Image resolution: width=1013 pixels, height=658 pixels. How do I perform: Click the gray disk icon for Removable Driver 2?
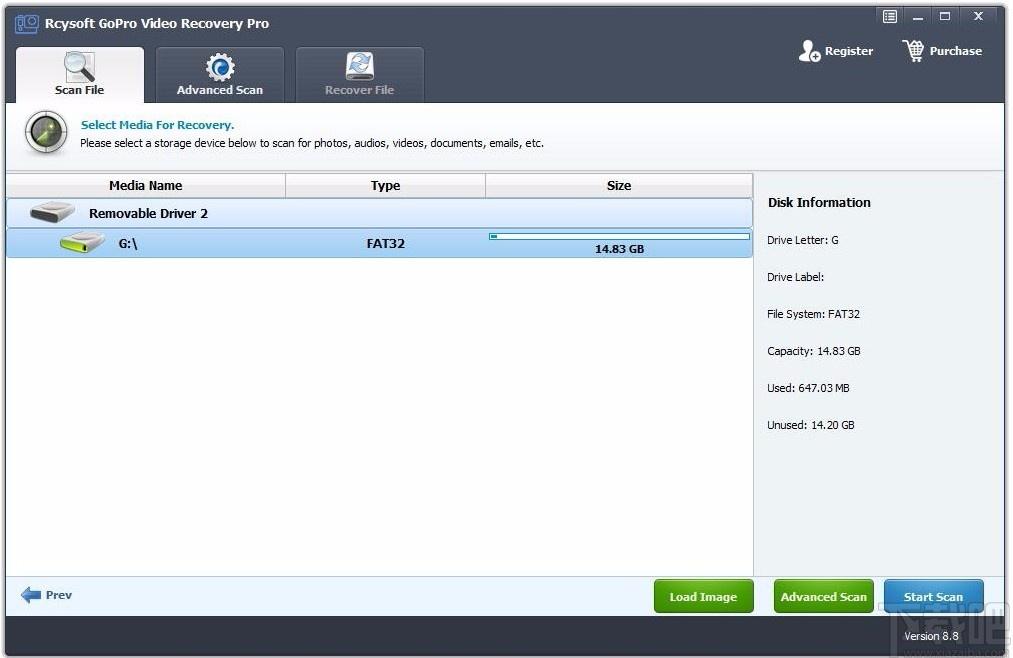[x=52, y=212]
